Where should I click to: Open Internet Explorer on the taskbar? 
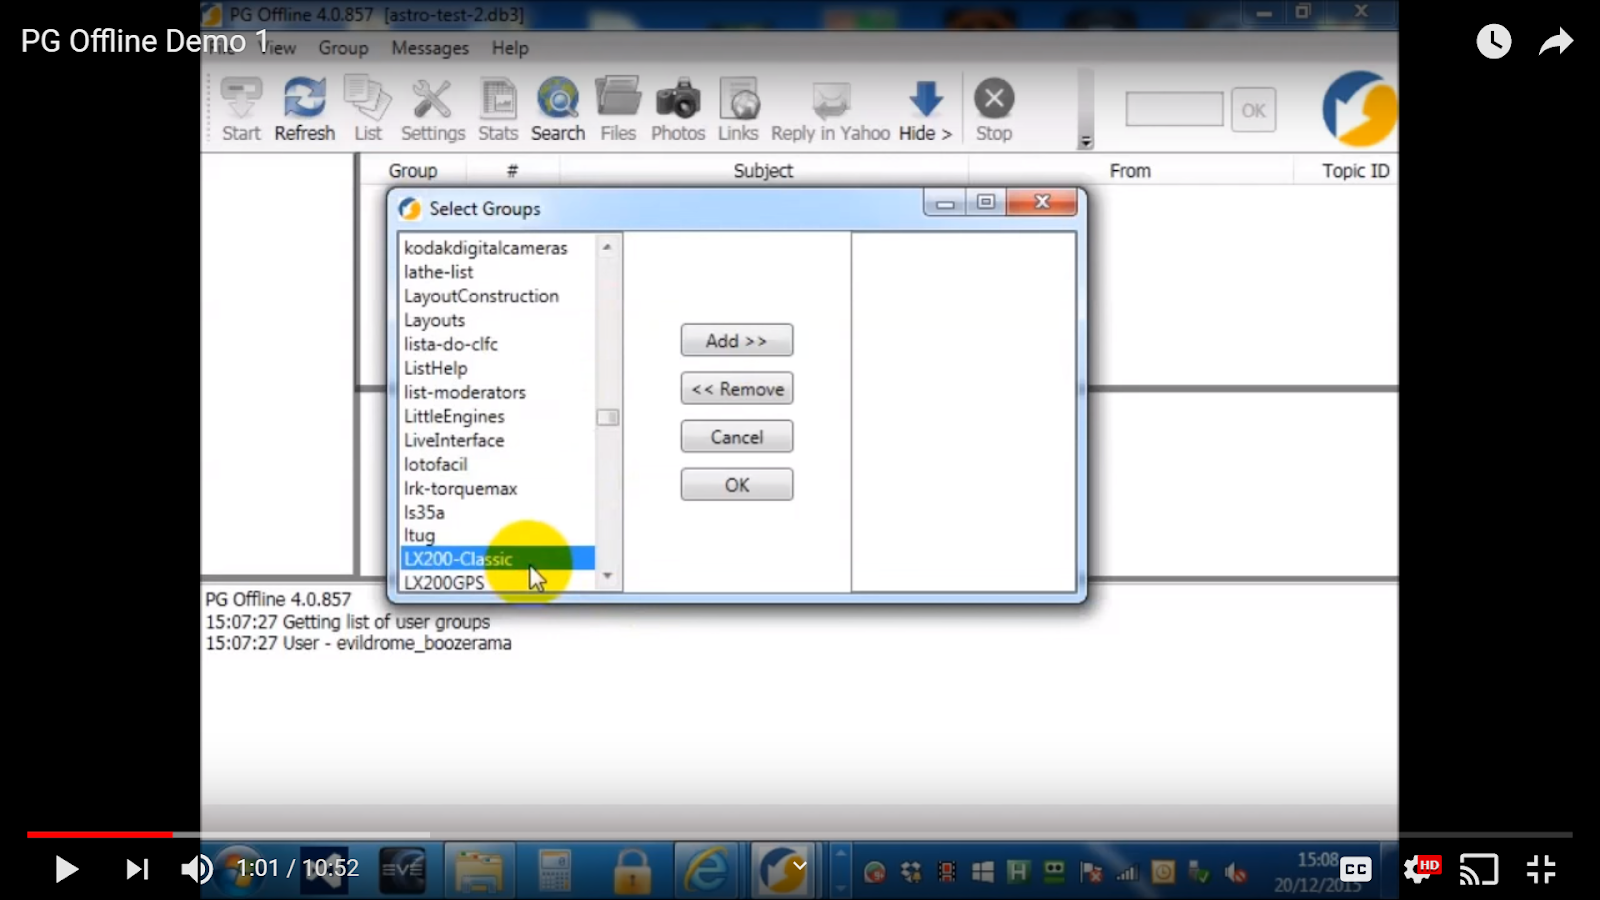[x=707, y=870]
